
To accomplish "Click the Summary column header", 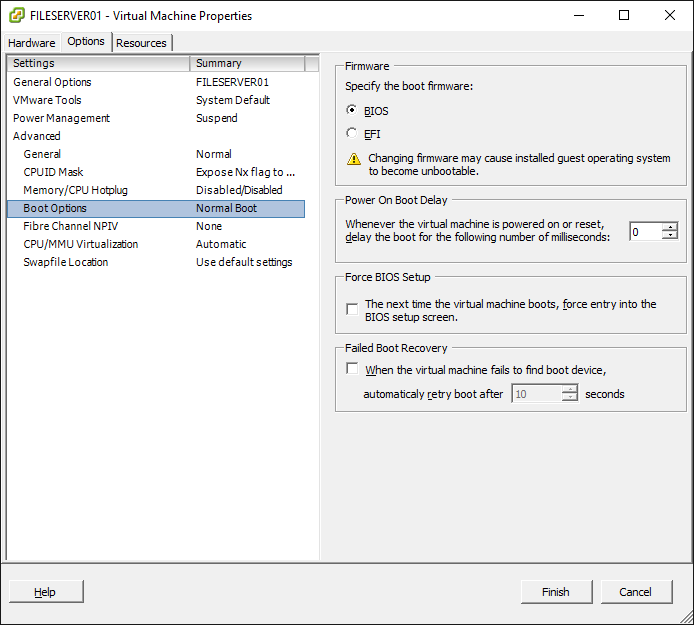I will pos(247,63).
